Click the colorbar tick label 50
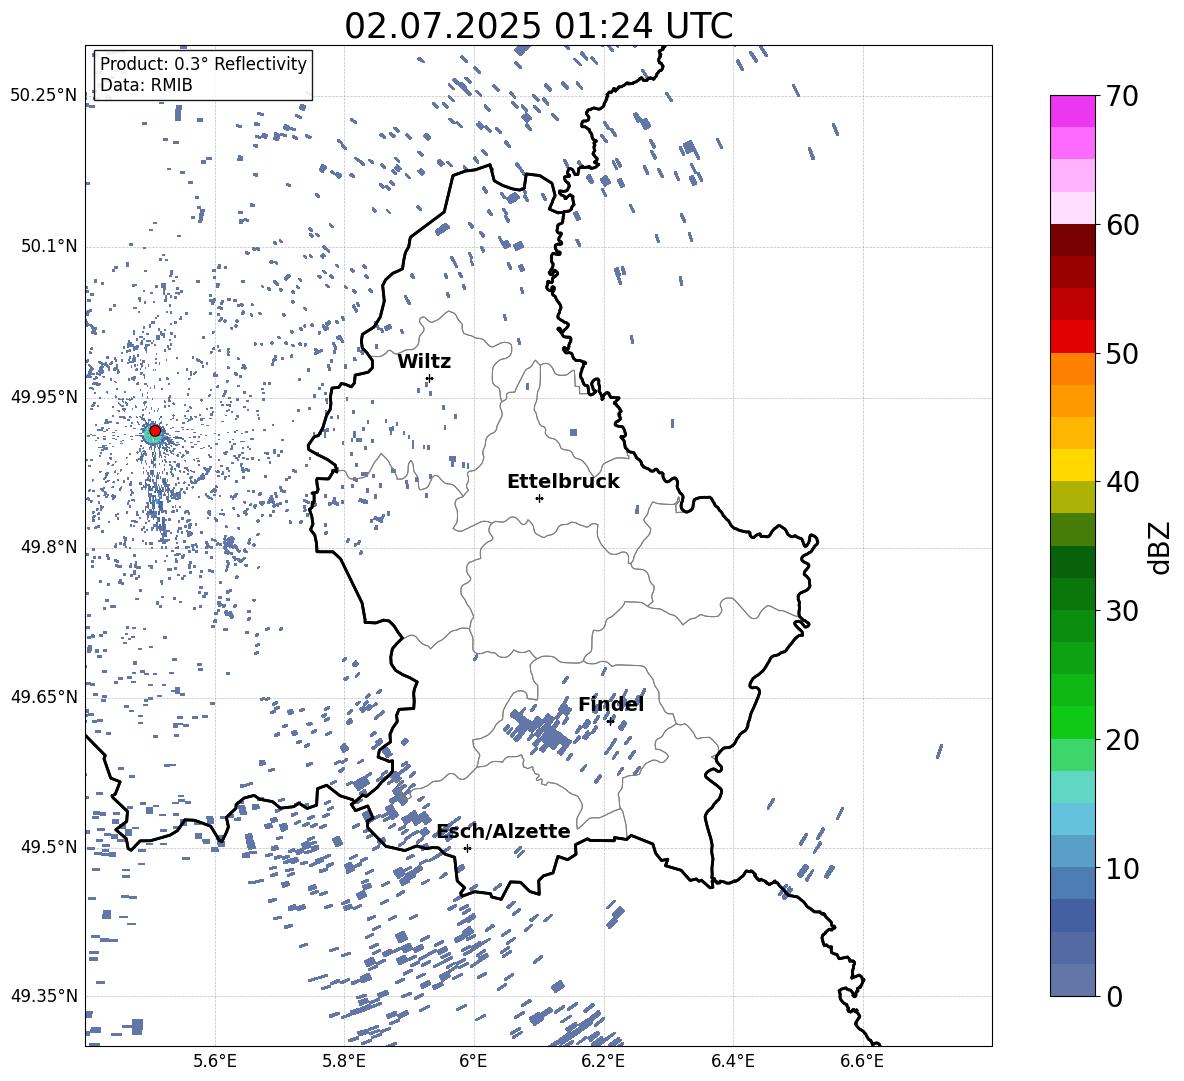The width and height of the screenshot is (1184, 1081). coord(1122,353)
